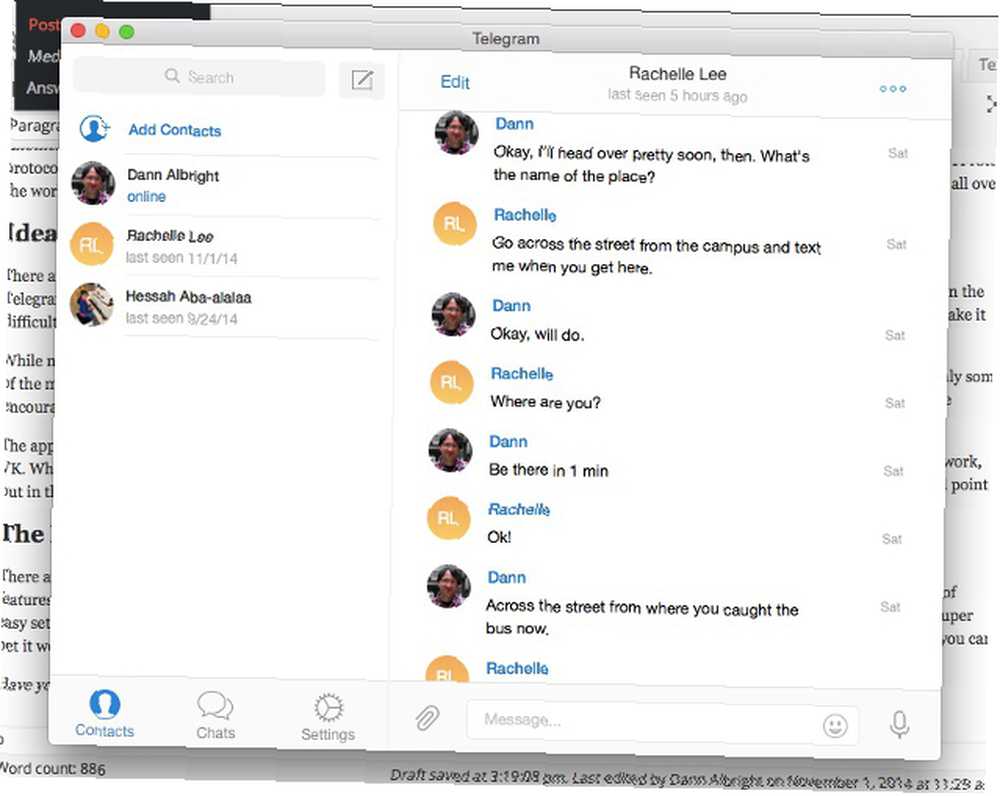Click Hessah Aba-alalaa's contact photo
The width and height of the screenshot is (1000, 796).
(91, 304)
